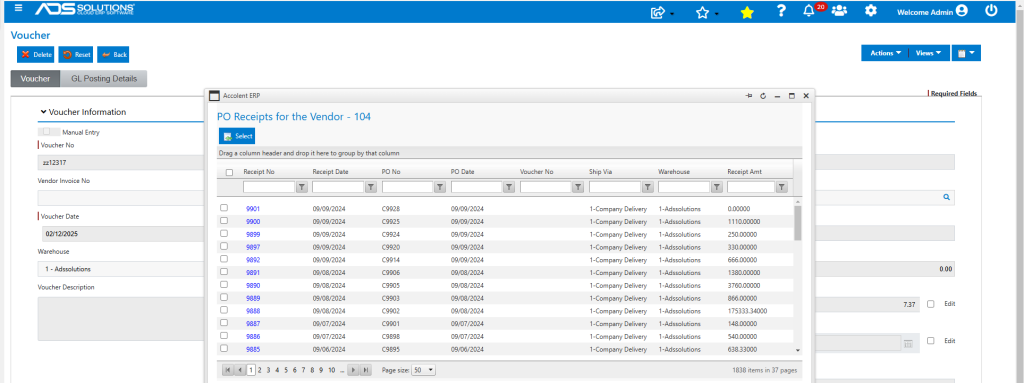Screen dimensions: 1024x383
Task: Click the pin icon in Accolent ERP popup
Action: click(x=749, y=95)
